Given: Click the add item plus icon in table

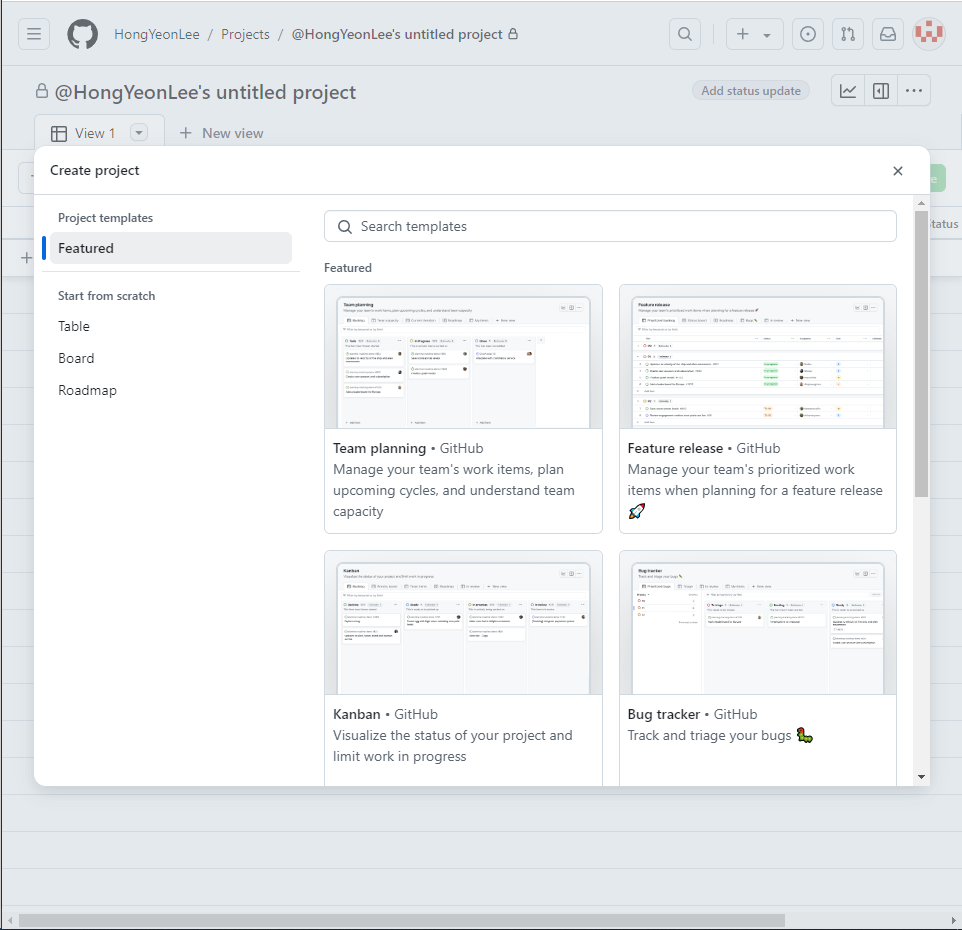Looking at the screenshot, I should point(26,258).
